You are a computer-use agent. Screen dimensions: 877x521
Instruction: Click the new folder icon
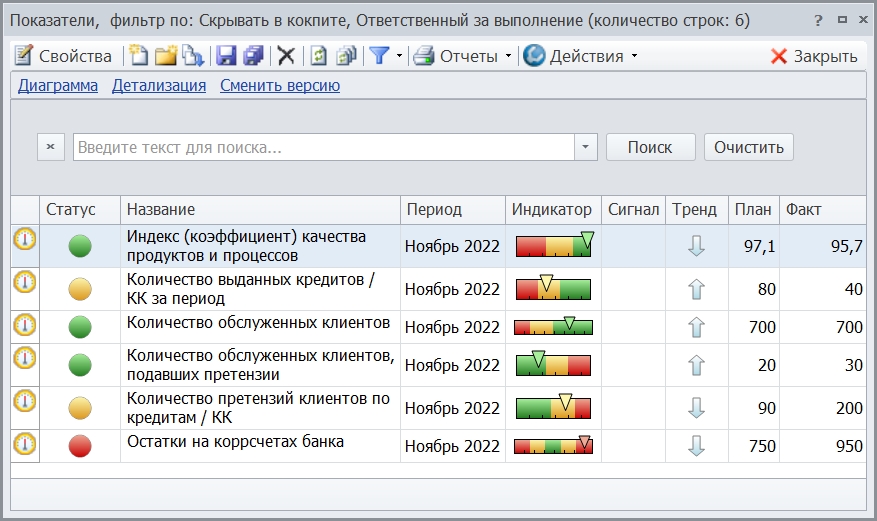166,56
